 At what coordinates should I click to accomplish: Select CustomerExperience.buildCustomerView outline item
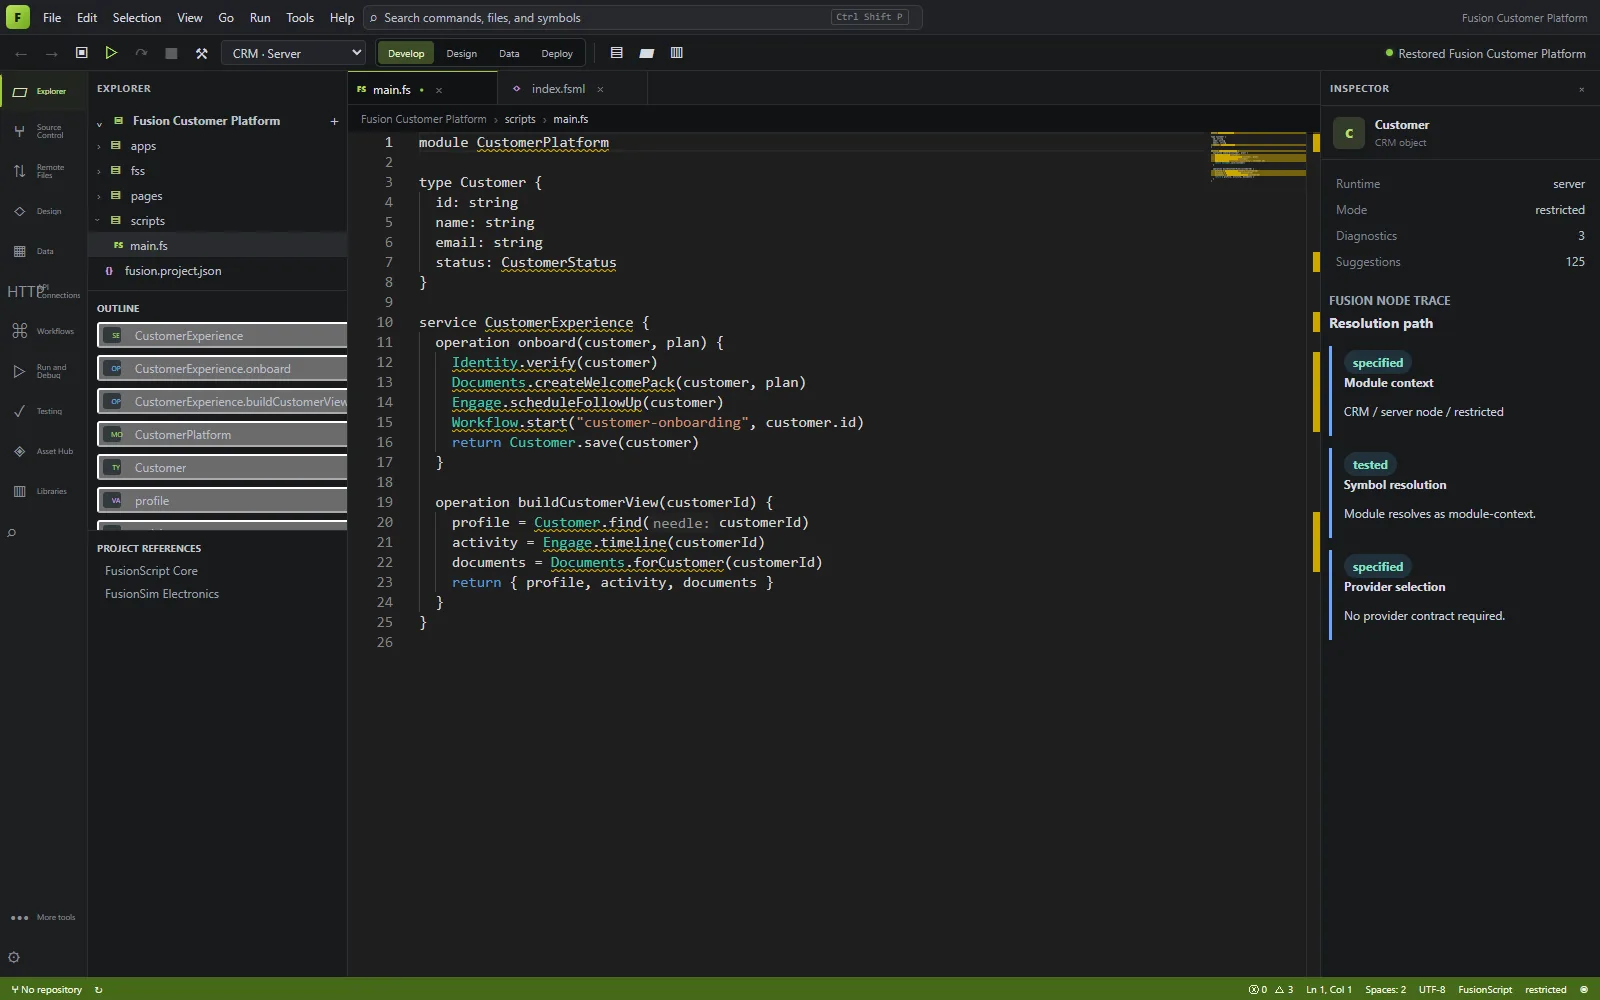[x=222, y=402]
